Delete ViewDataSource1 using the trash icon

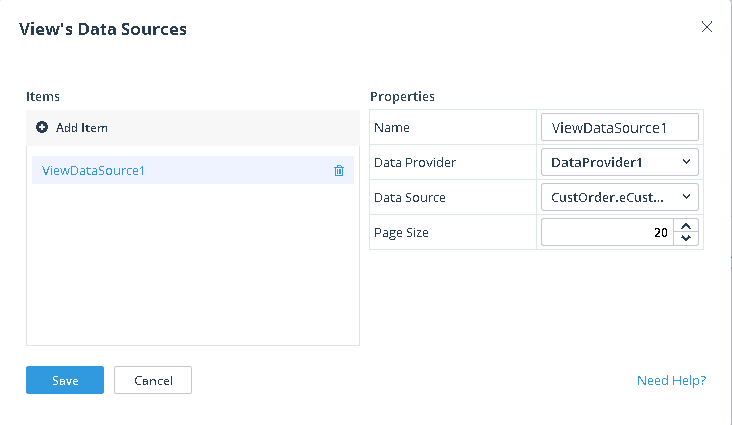tap(339, 171)
